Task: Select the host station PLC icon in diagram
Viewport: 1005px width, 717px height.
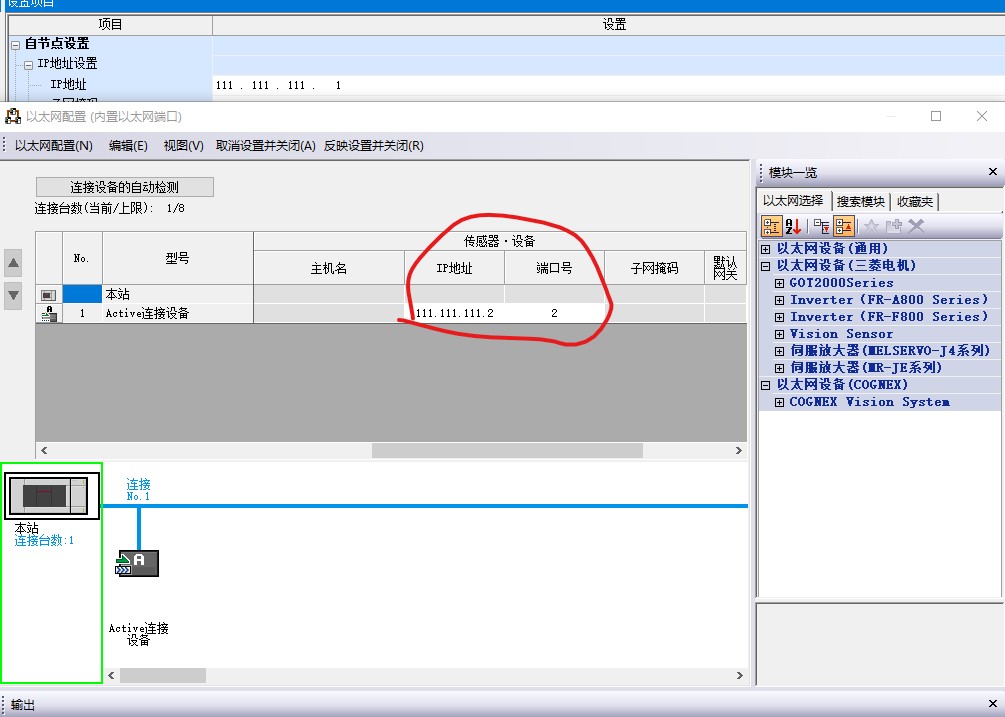Action: point(50,496)
